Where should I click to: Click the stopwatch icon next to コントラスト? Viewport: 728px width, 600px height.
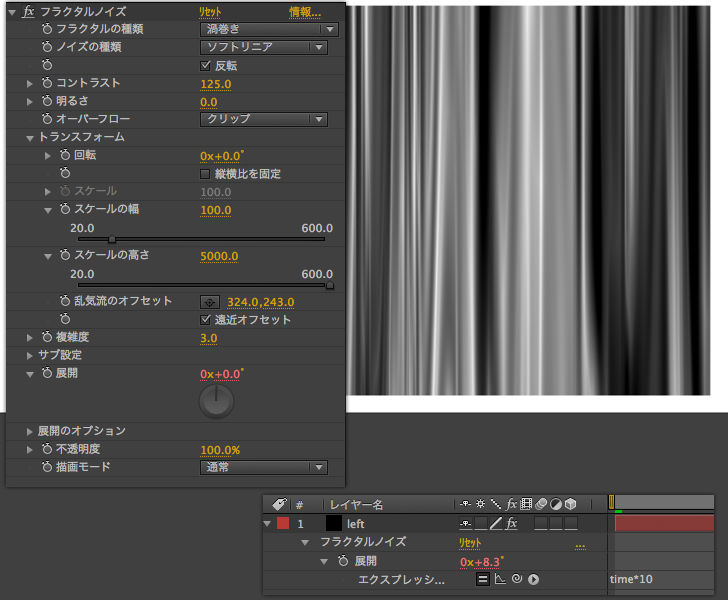click(x=47, y=83)
